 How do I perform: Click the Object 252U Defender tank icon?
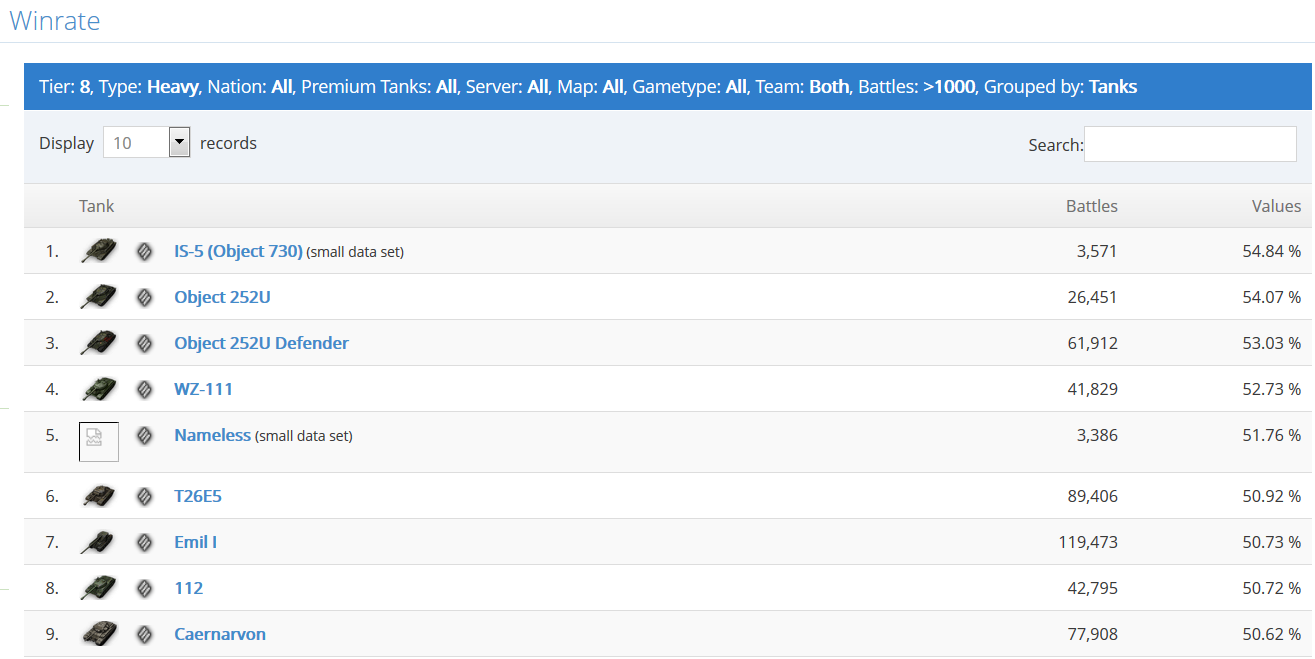tap(99, 343)
